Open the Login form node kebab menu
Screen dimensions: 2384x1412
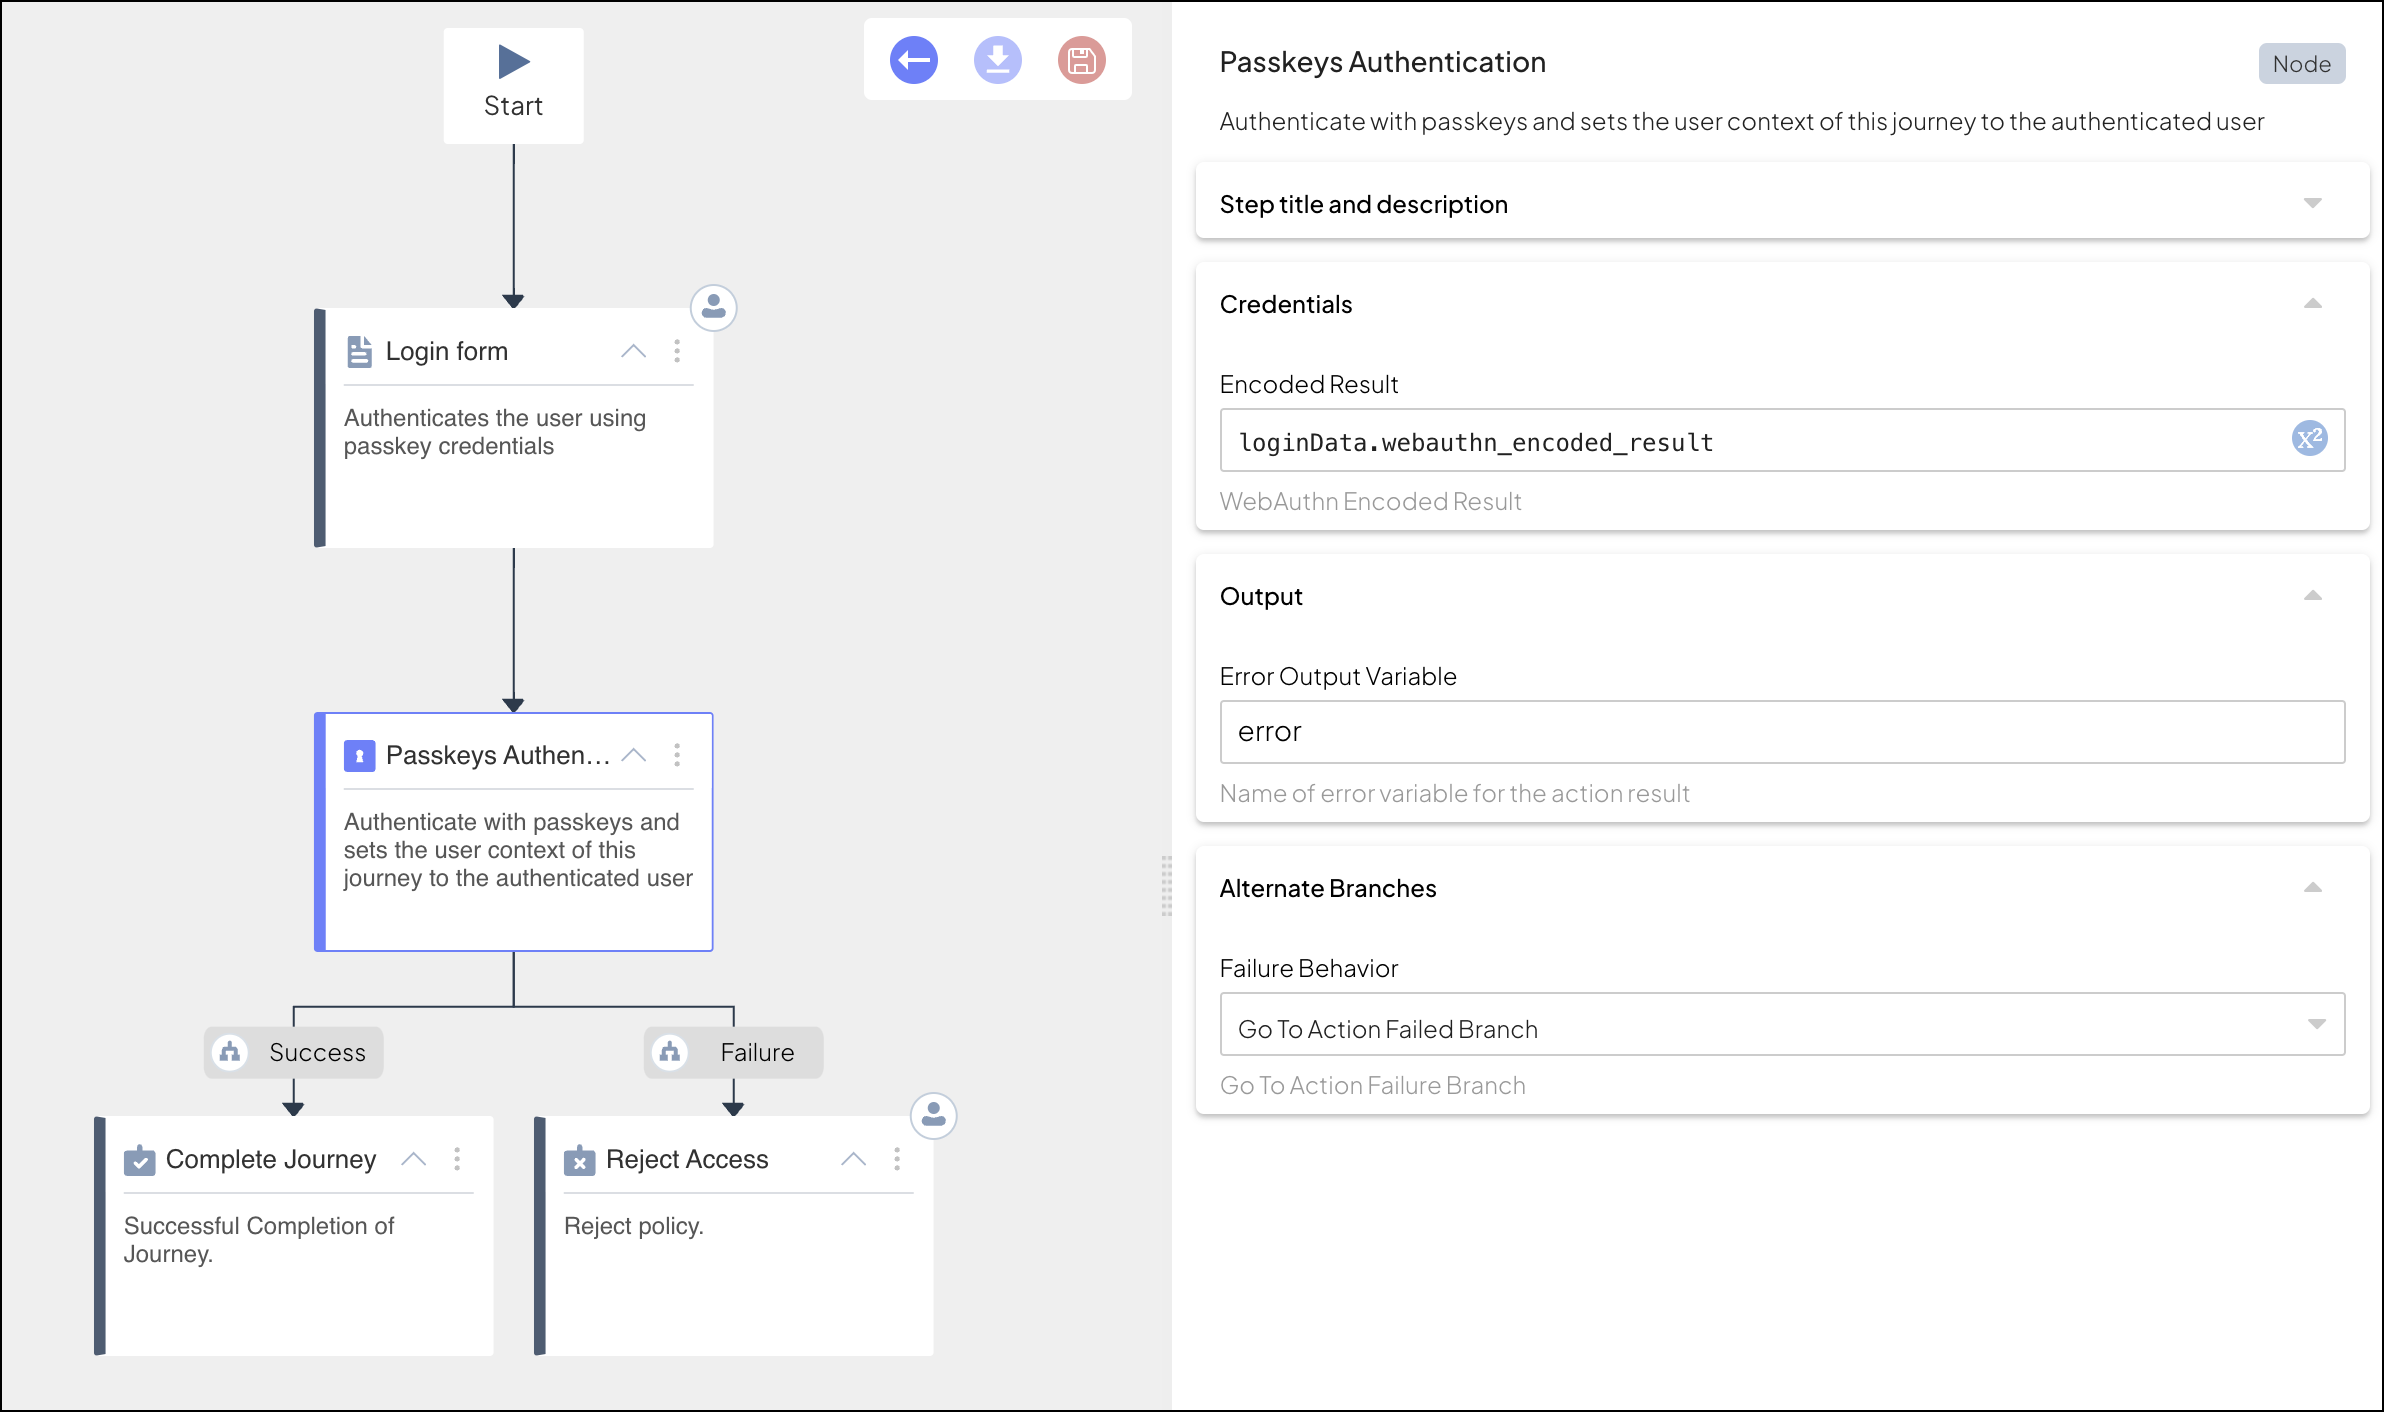(x=677, y=351)
